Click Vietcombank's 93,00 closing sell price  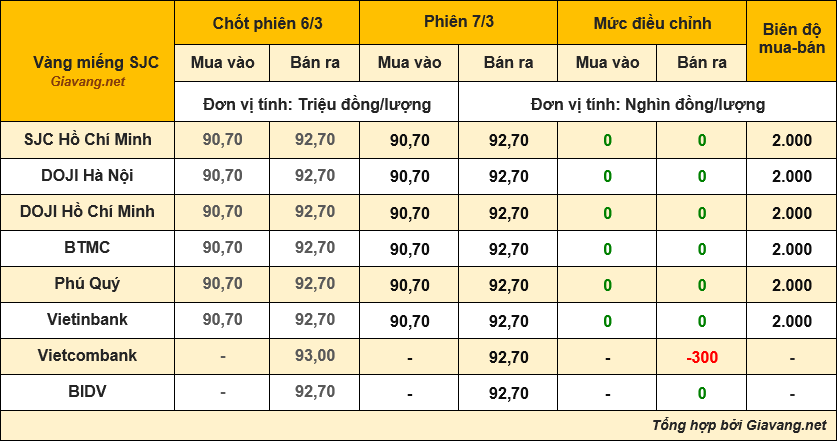(x=315, y=357)
